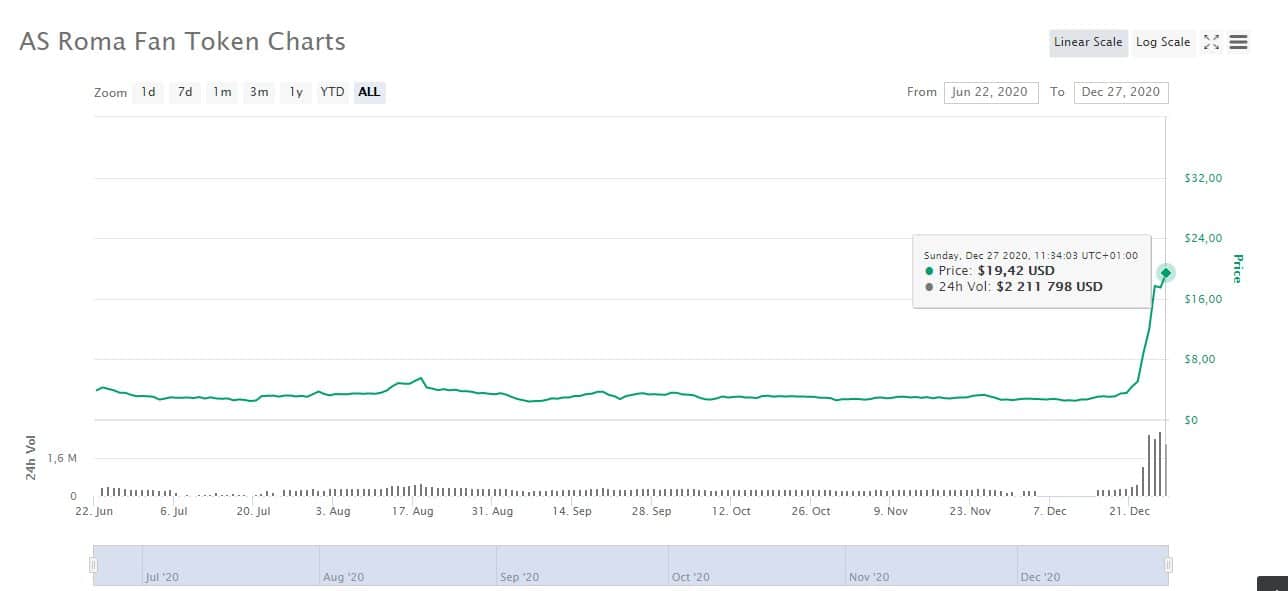The width and height of the screenshot is (1288, 591).
Task: Toggle fullscreen chart view icon
Action: pyautogui.click(x=1211, y=43)
